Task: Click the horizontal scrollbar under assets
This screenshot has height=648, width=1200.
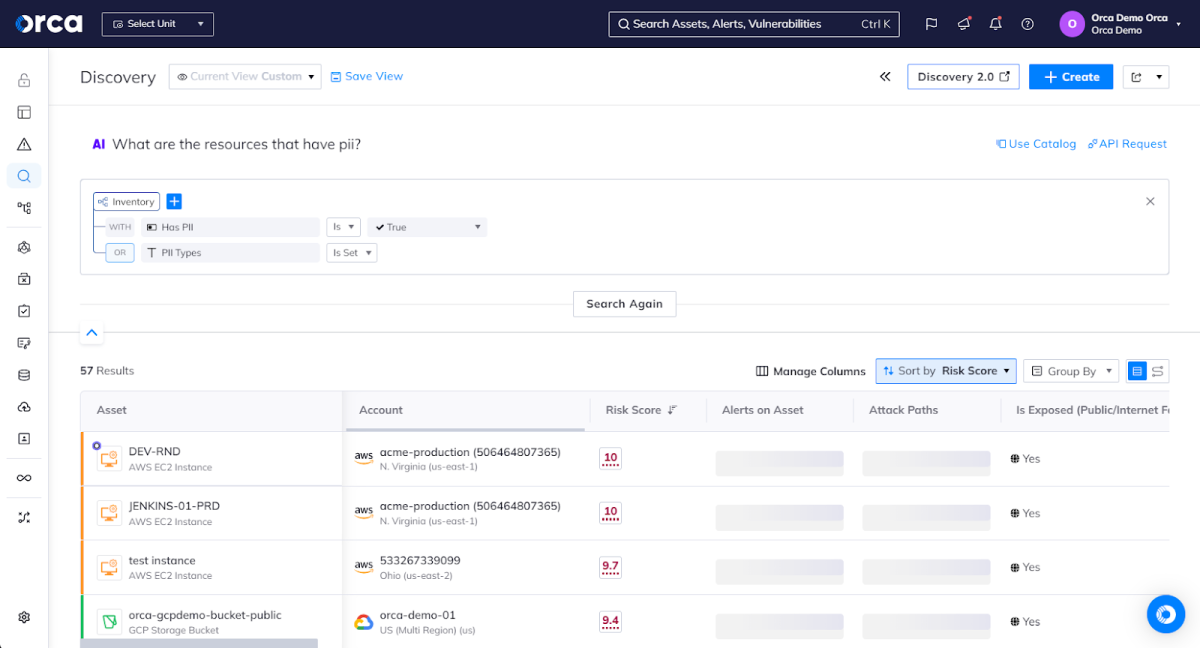Action: 199,643
